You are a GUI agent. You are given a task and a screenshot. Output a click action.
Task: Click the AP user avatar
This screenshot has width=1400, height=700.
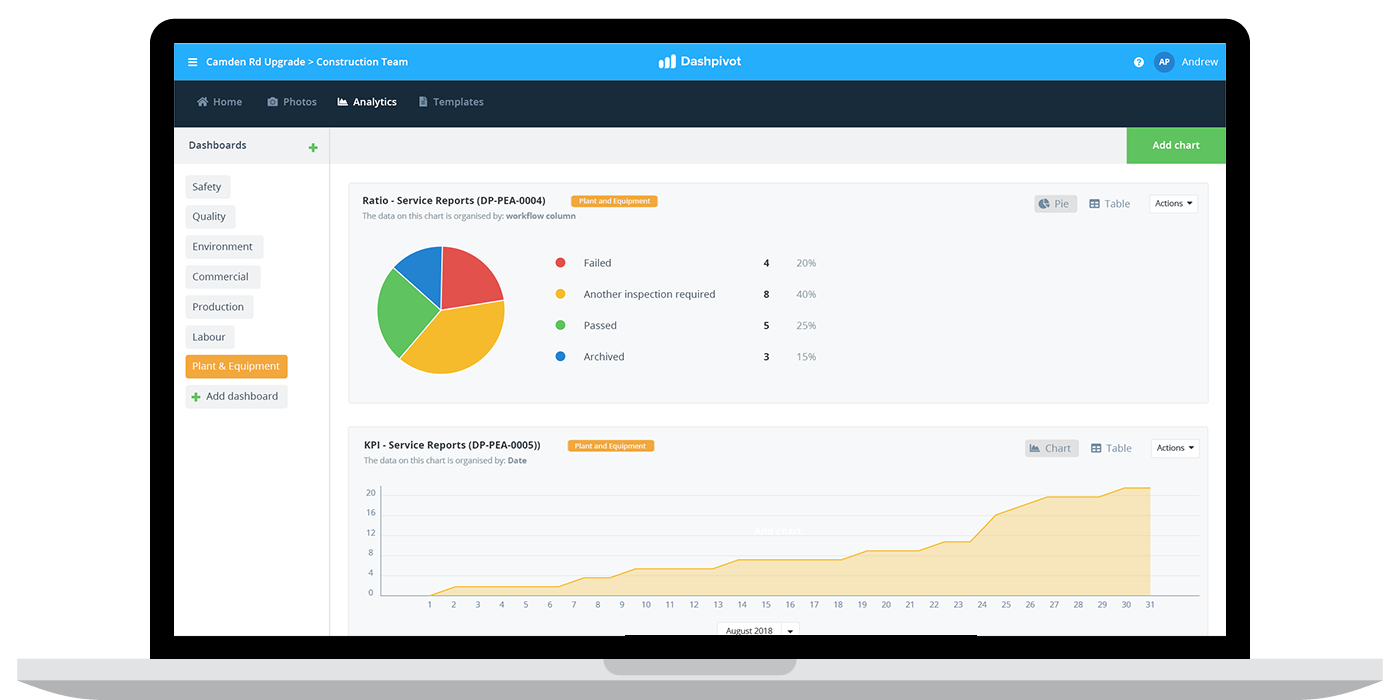click(1164, 62)
